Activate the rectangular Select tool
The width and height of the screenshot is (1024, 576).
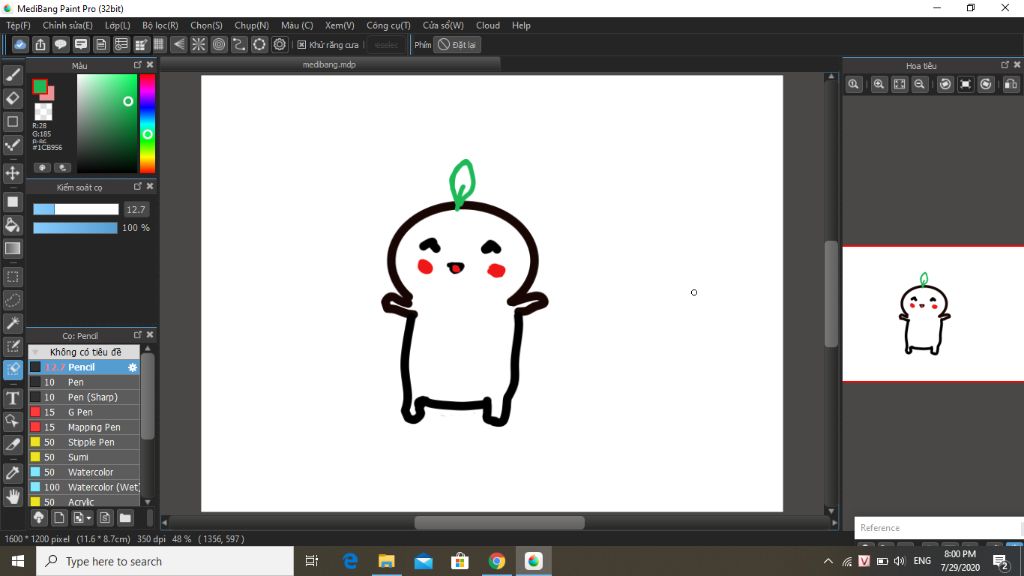[x=12, y=277]
